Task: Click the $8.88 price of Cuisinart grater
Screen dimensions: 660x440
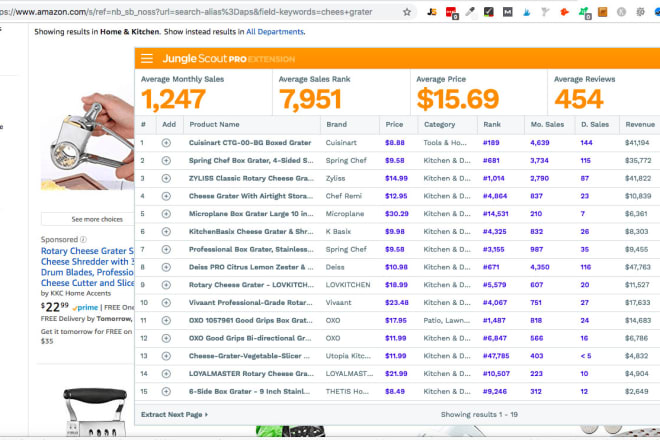Action: [x=394, y=143]
